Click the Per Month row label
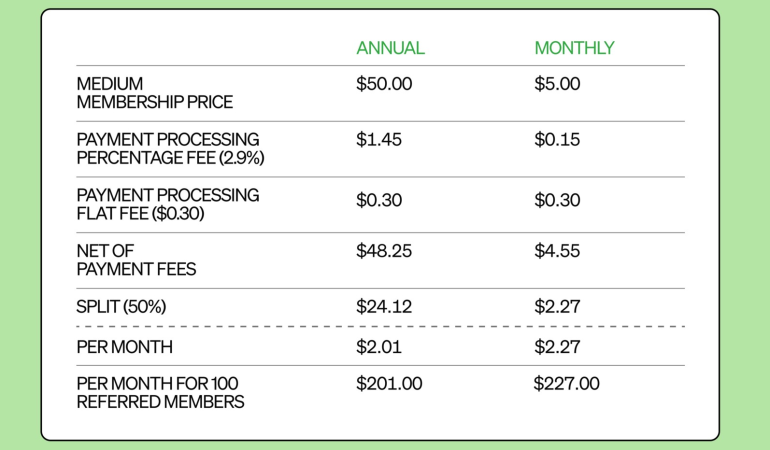770x450 pixels. click(x=124, y=347)
